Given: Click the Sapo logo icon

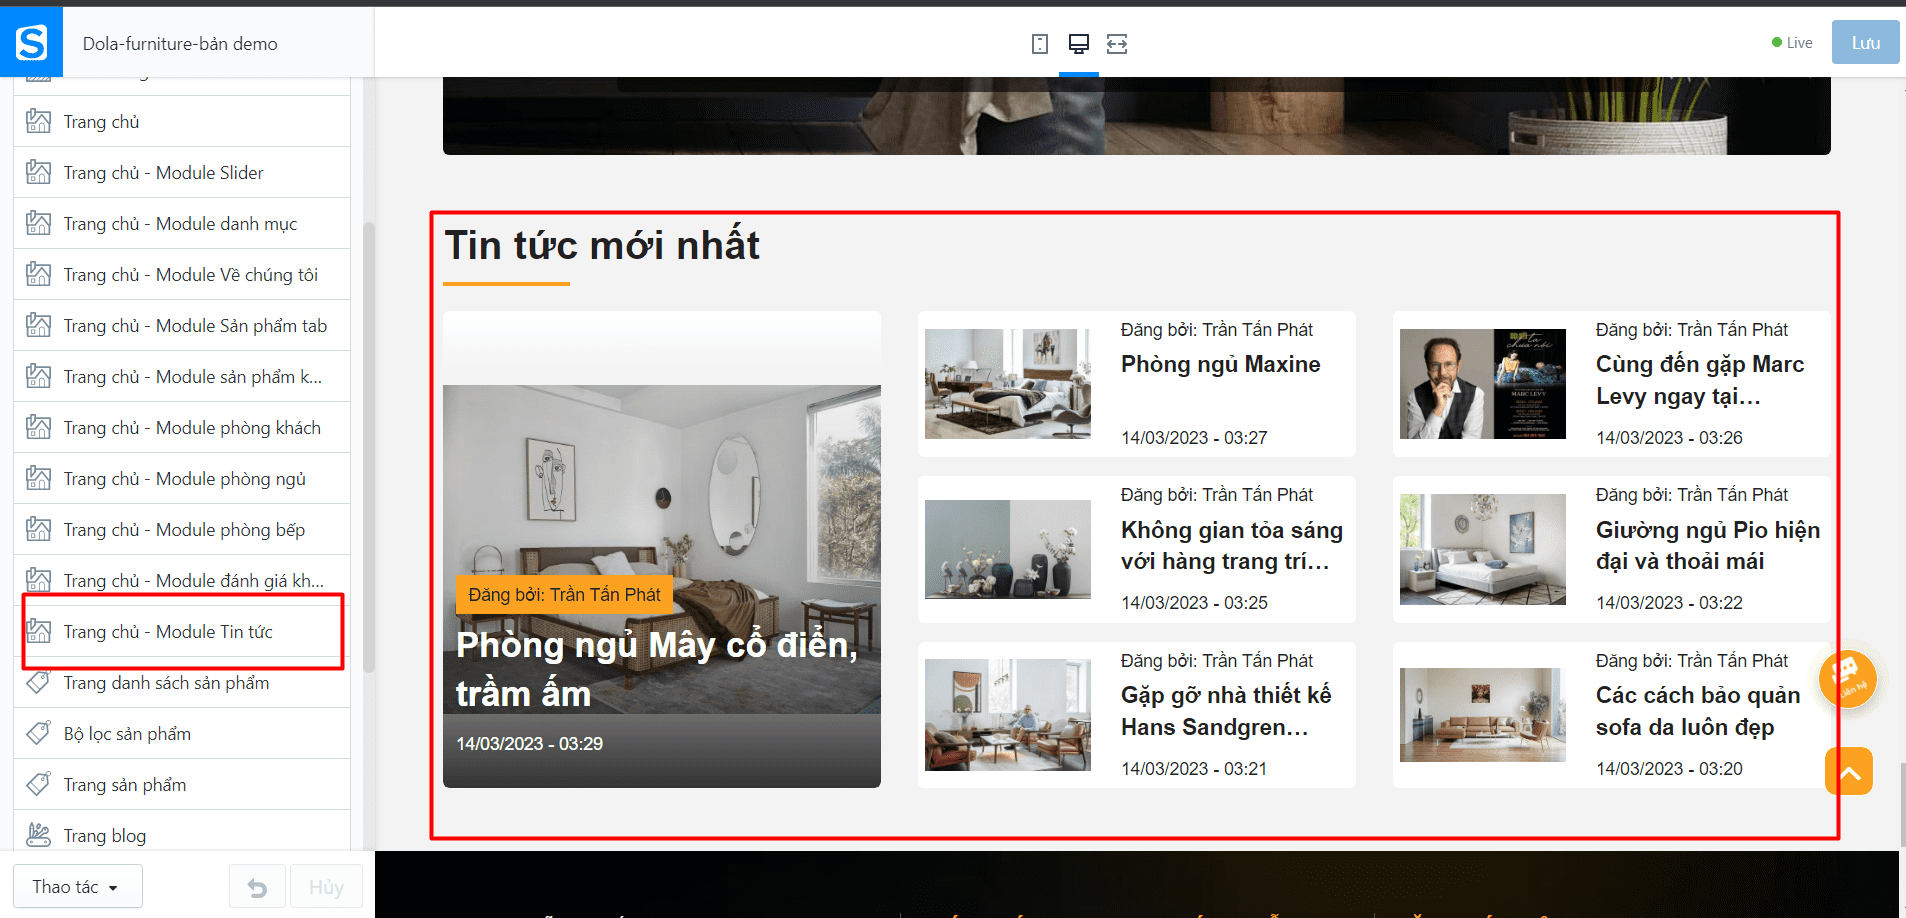Looking at the screenshot, I should (31, 42).
